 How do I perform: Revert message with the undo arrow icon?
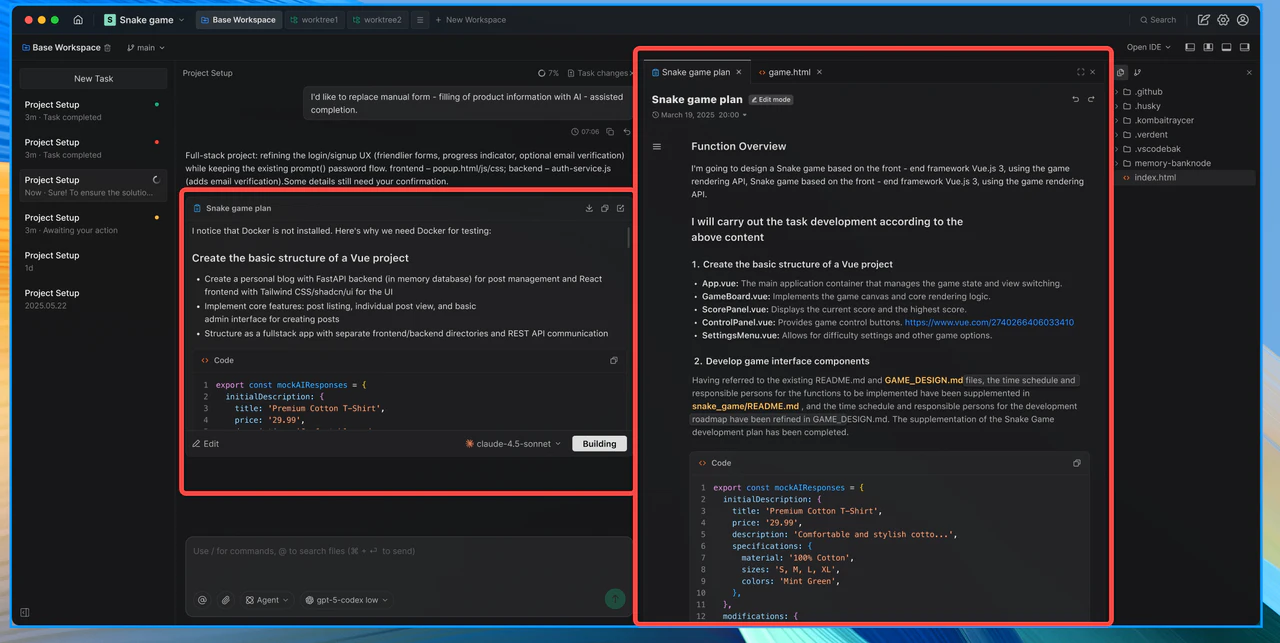[627, 131]
